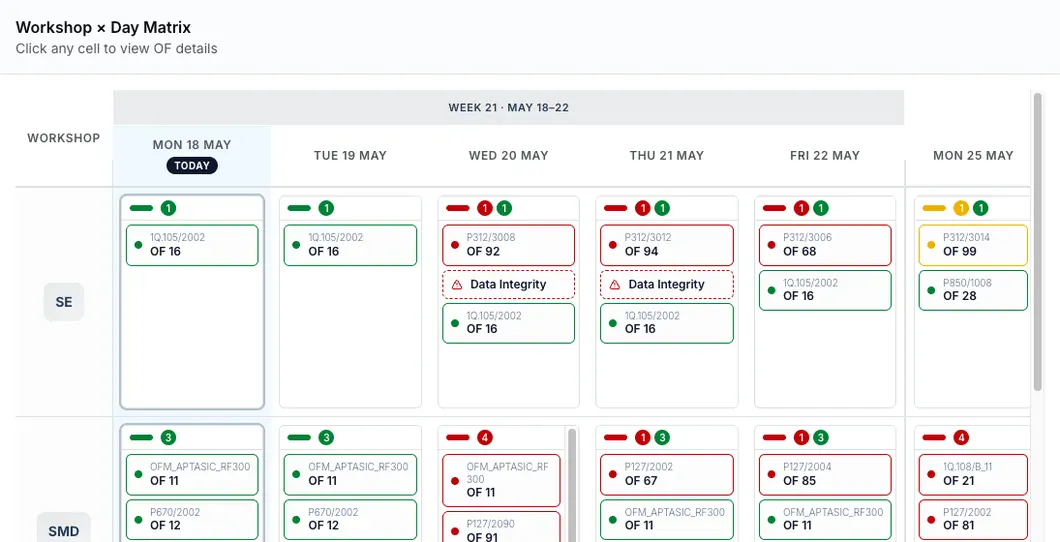Viewport: 1060px width, 542px height.
Task: Click the scrollbar inside SMD Wednesday cell
Action: [572, 484]
